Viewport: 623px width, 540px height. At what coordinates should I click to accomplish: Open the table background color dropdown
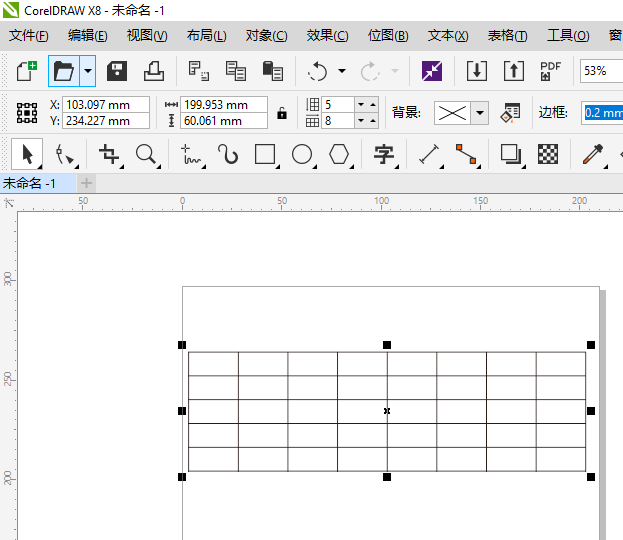pyautogui.click(x=480, y=112)
